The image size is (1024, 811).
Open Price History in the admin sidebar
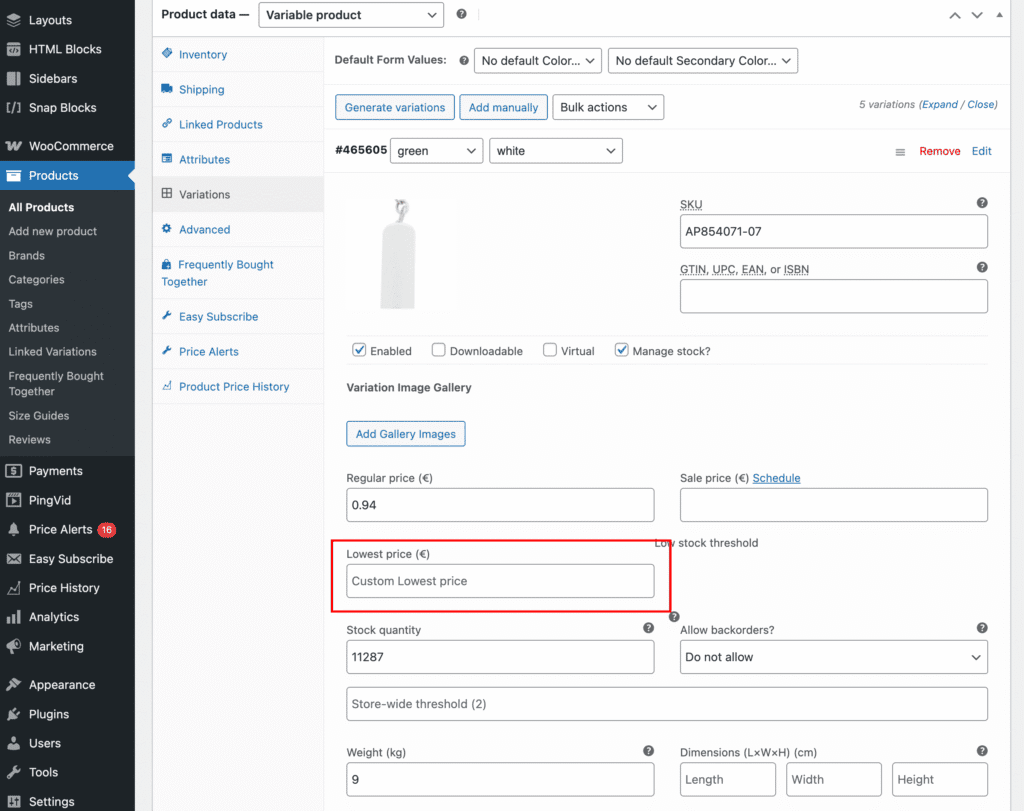(x=64, y=588)
